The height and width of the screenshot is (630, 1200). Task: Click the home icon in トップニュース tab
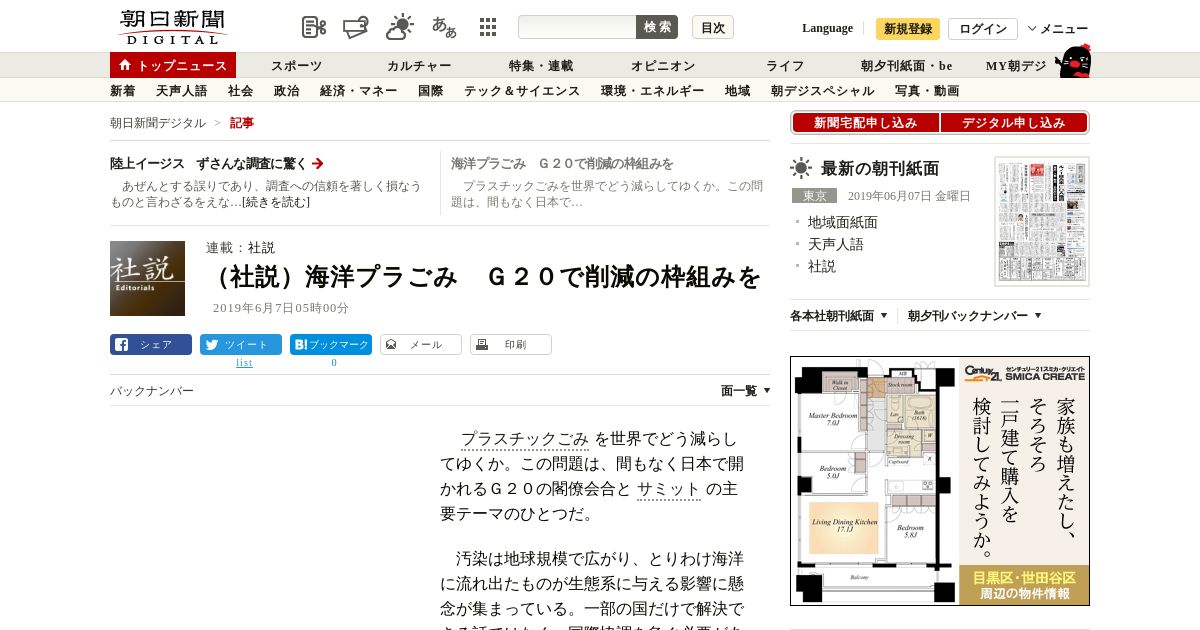pos(125,65)
